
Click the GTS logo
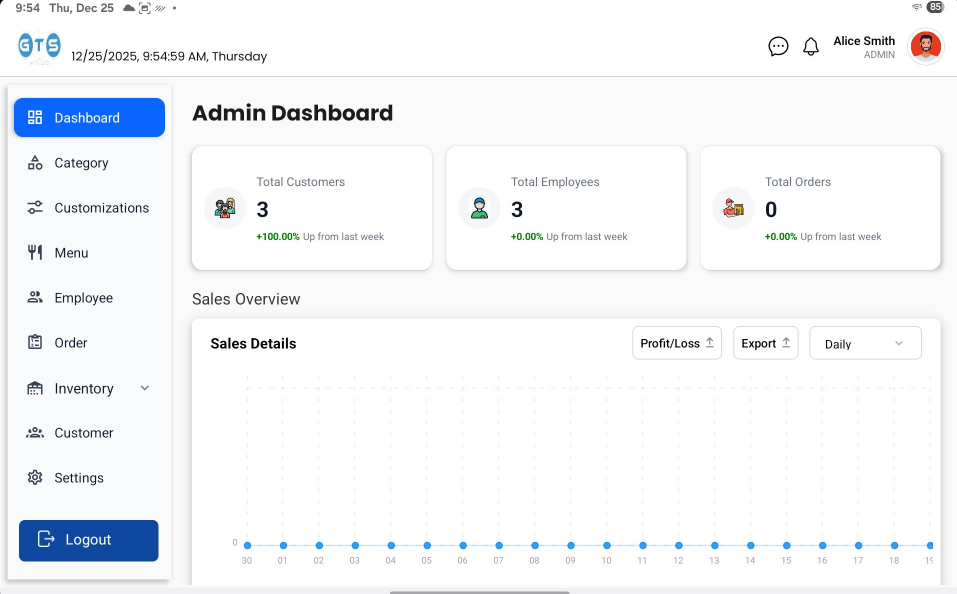tap(39, 47)
